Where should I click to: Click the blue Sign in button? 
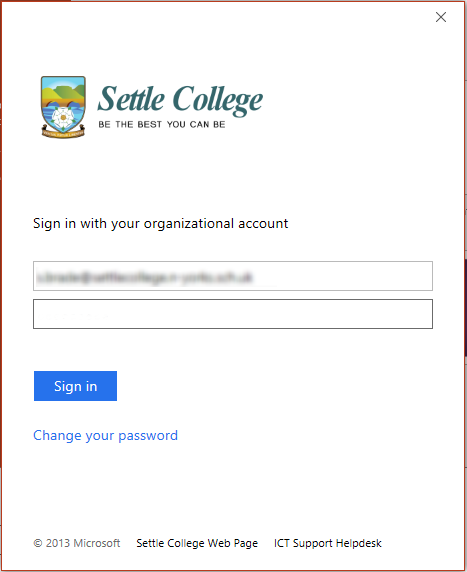[x=76, y=386]
